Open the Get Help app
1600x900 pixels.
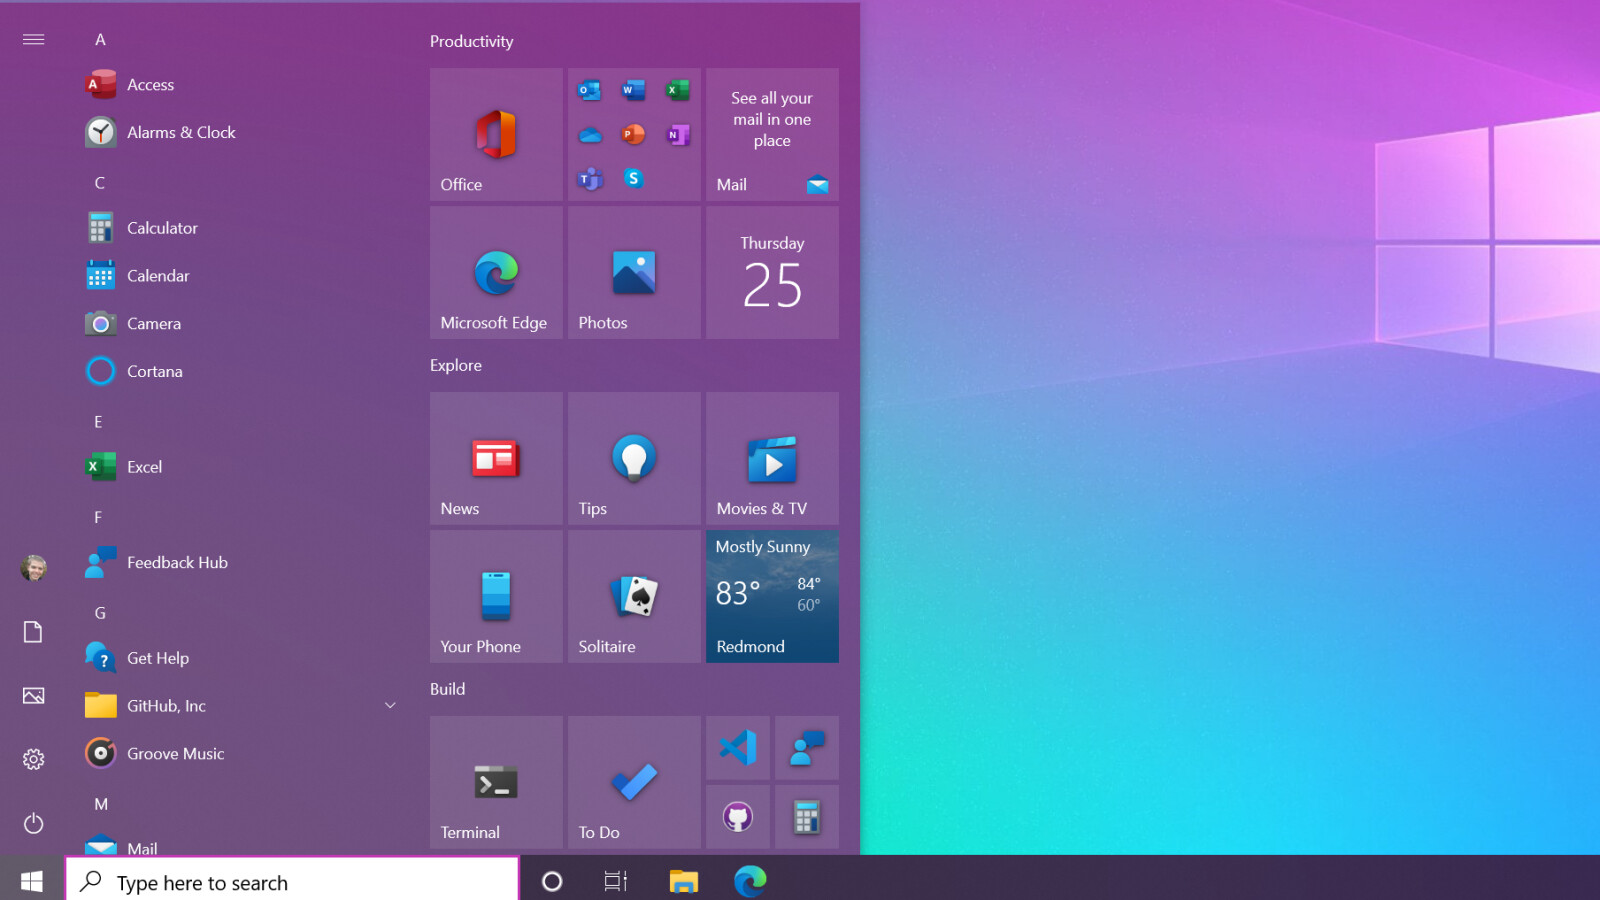(x=240, y=658)
